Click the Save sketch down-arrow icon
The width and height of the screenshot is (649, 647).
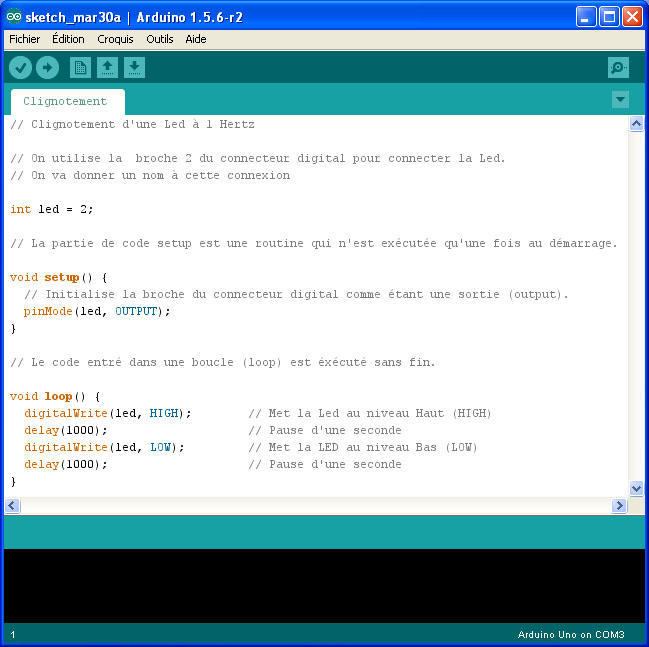134,67
